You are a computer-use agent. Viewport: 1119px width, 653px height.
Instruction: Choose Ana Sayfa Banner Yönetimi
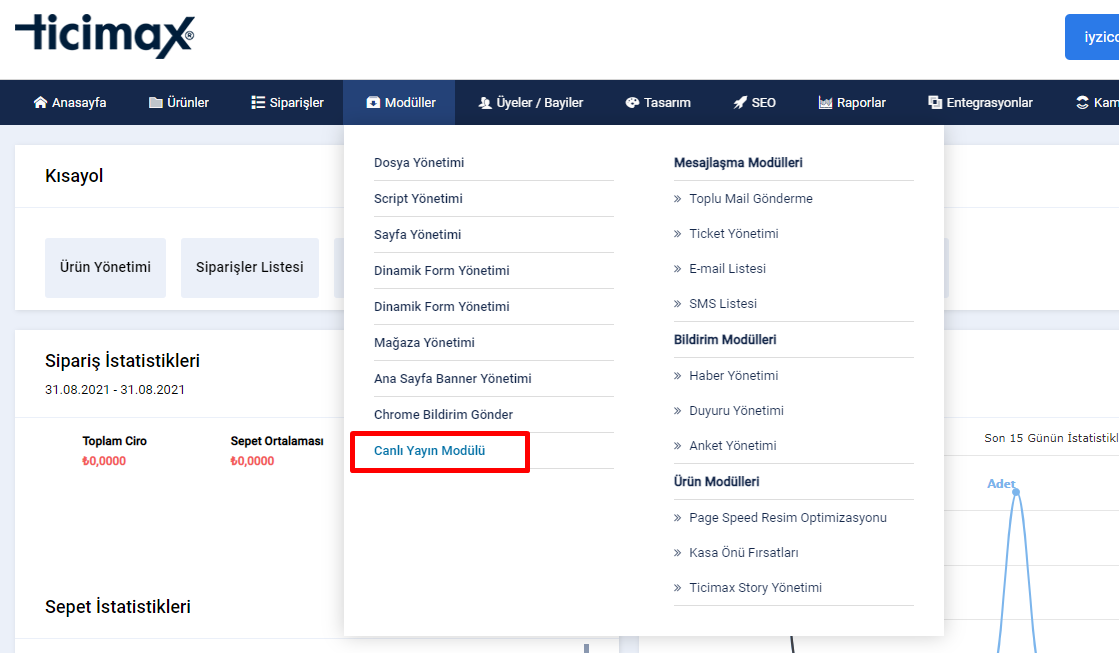tap(452, 378)
